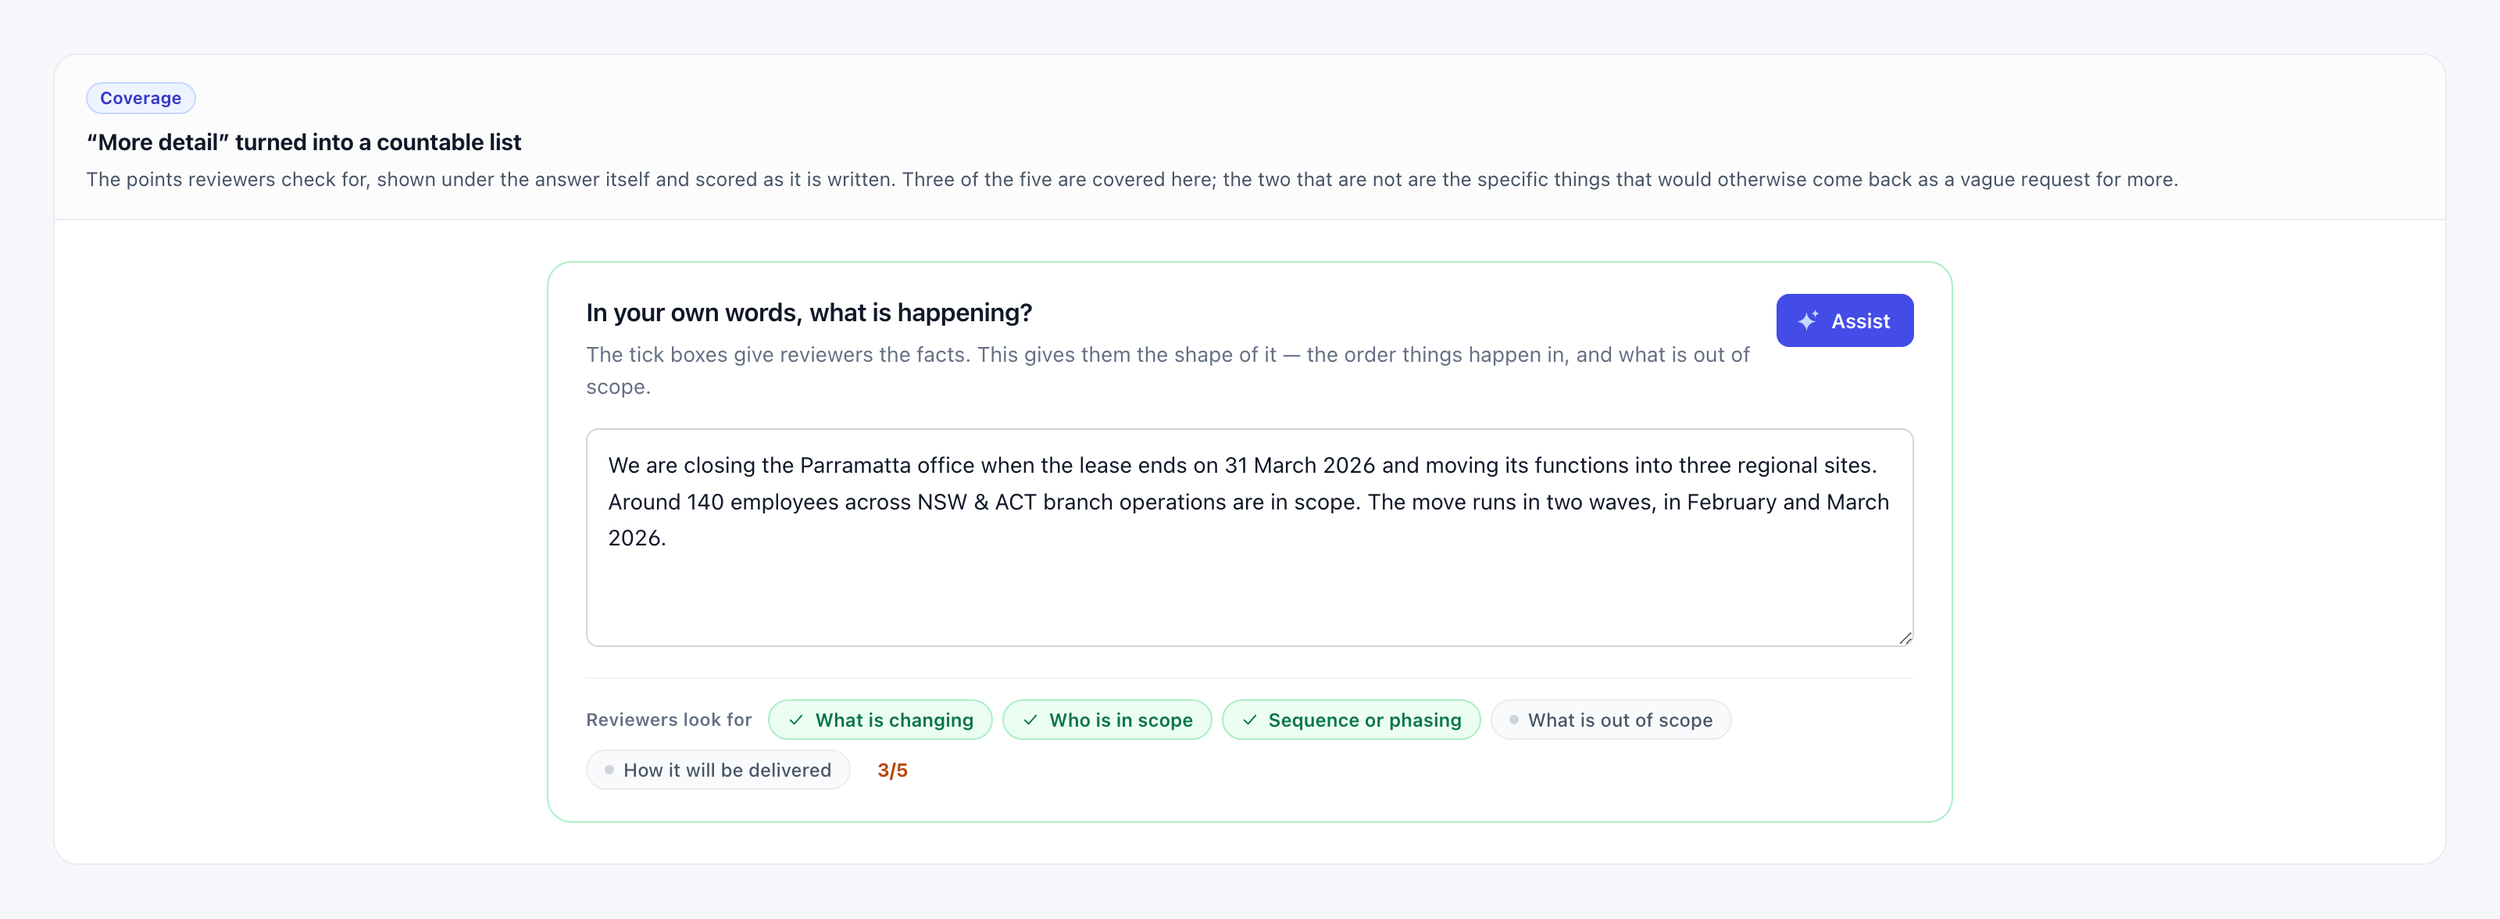Click the 3/5 coverage score
2500x919 pixels.
[x=892, y=770]
